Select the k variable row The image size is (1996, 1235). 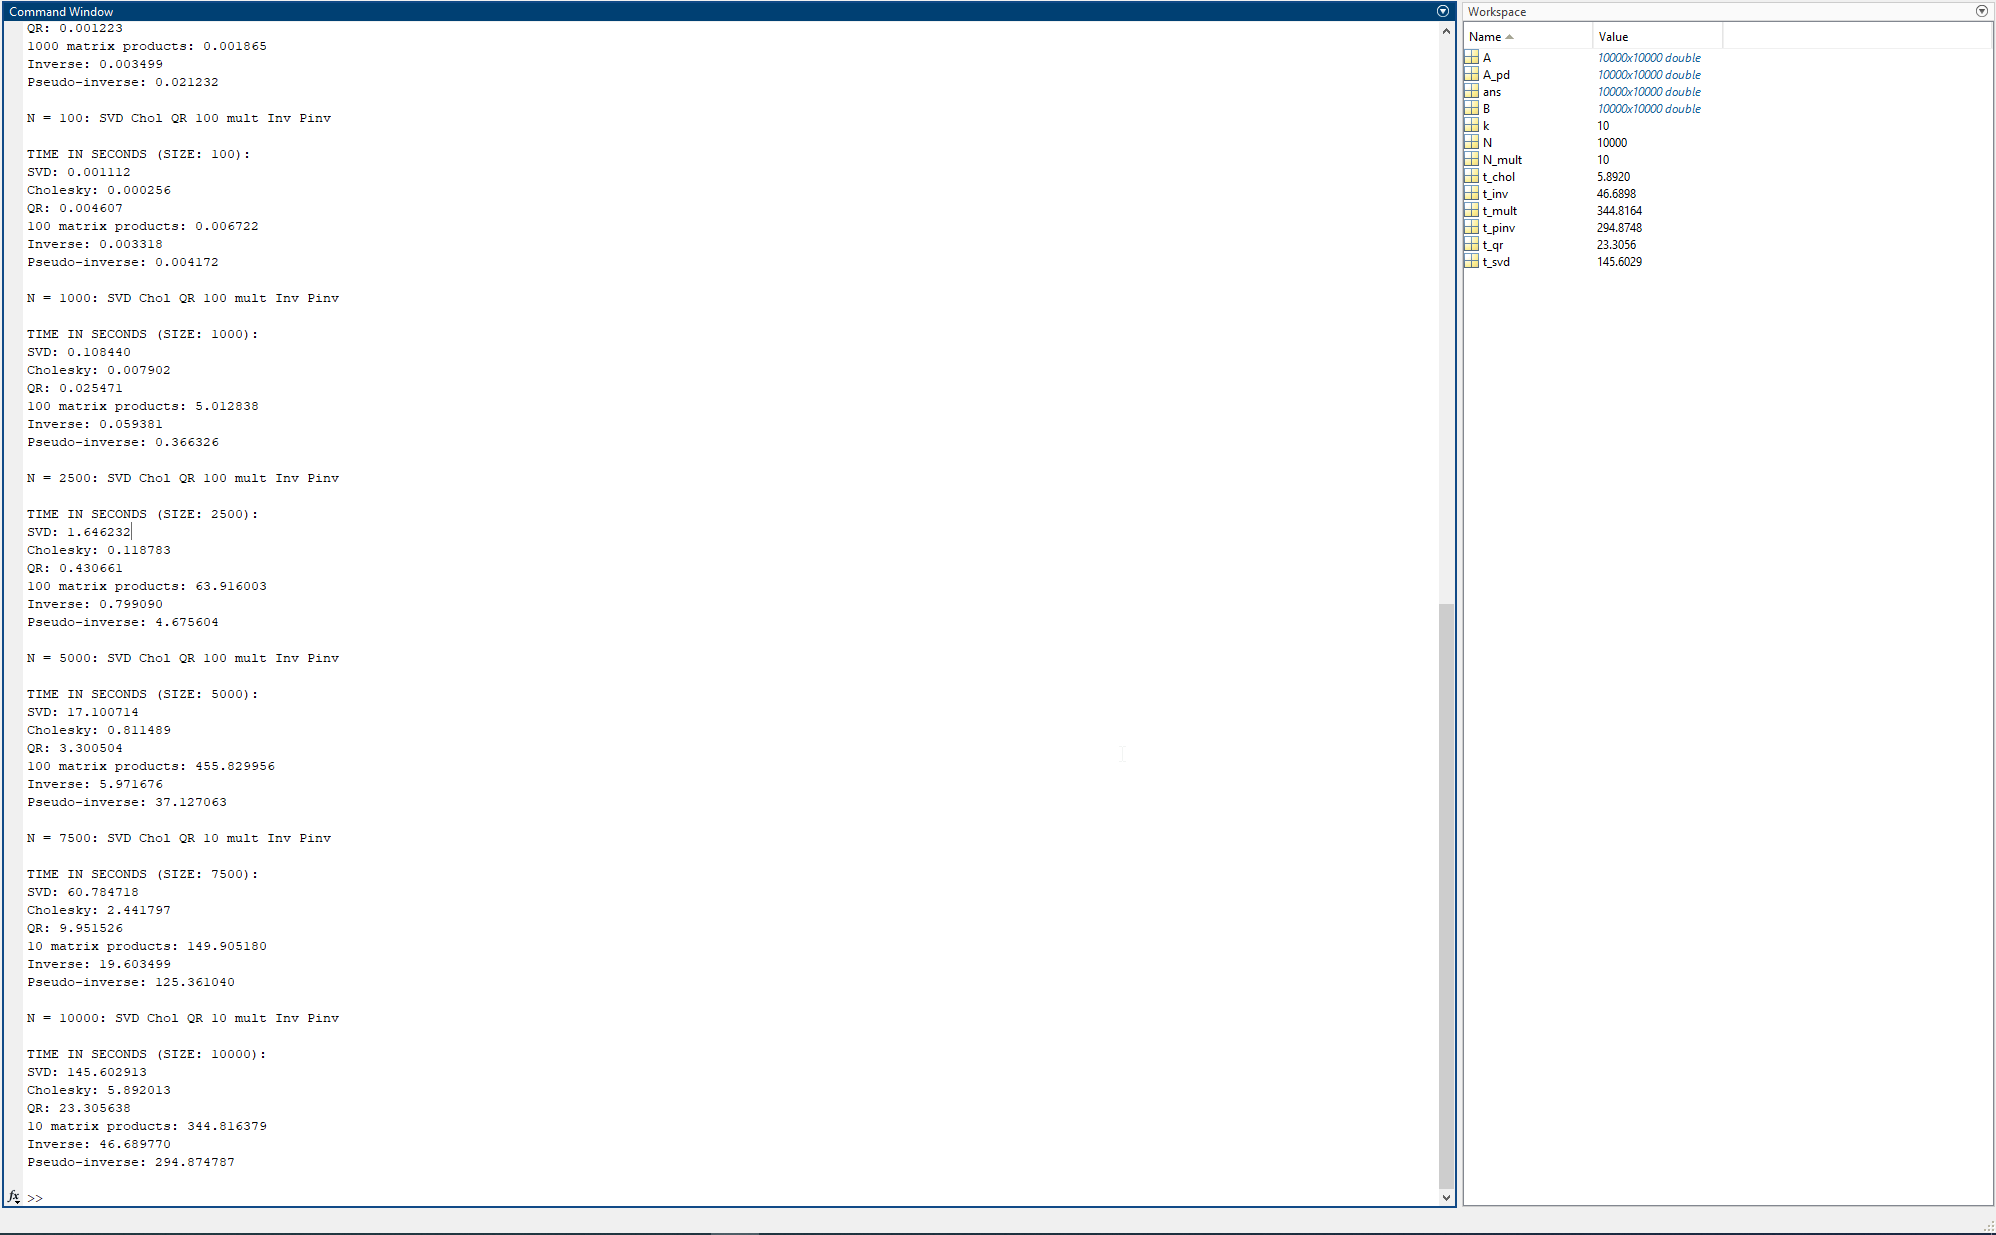pos(1487,126)
